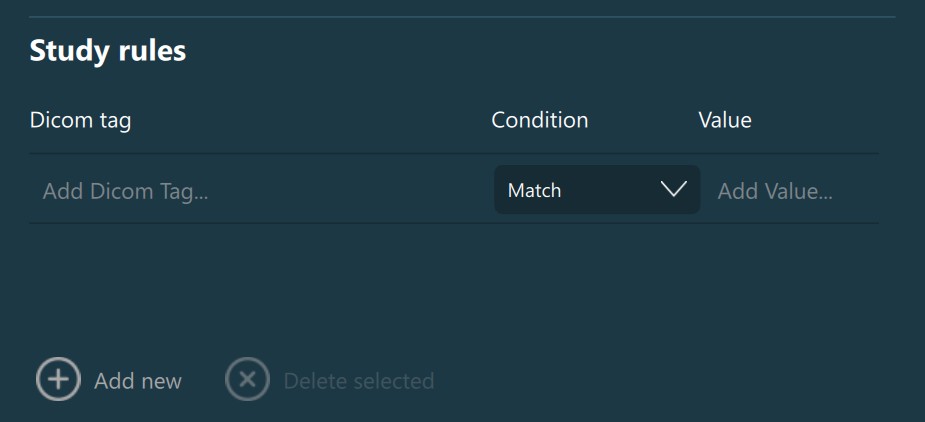Click the Value cell placeholder in the rule row
This screenshot has width=925, height=422.
775,190
